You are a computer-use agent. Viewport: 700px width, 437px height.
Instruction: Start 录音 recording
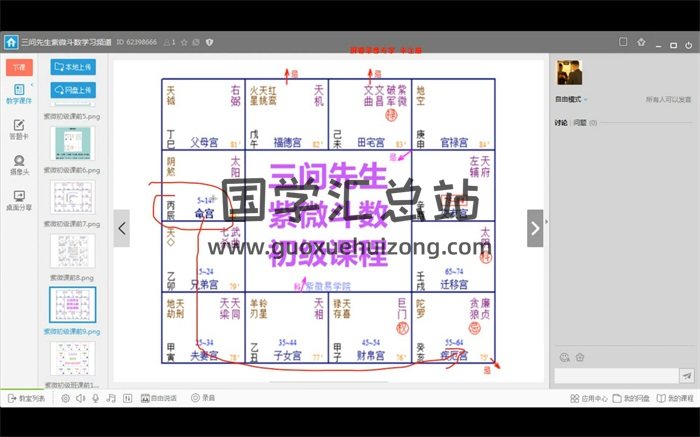pos(203,398)
